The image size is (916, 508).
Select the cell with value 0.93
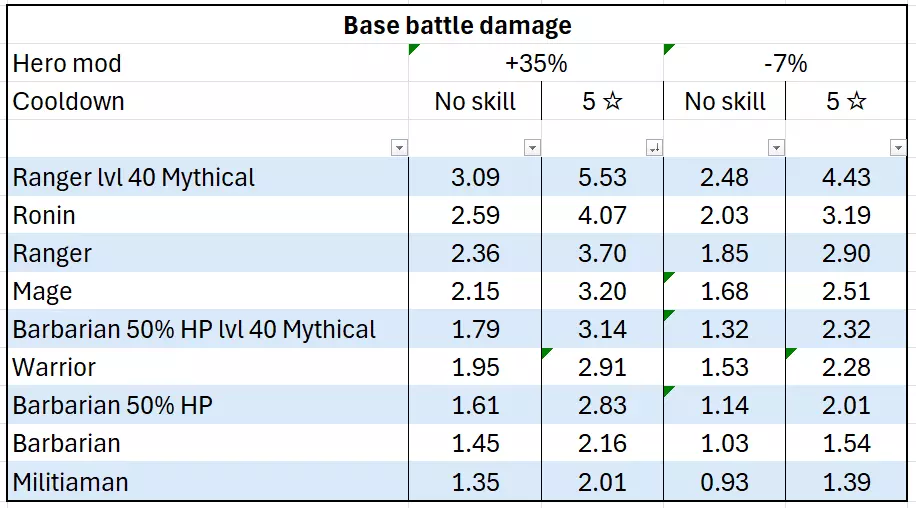(725, 482)
